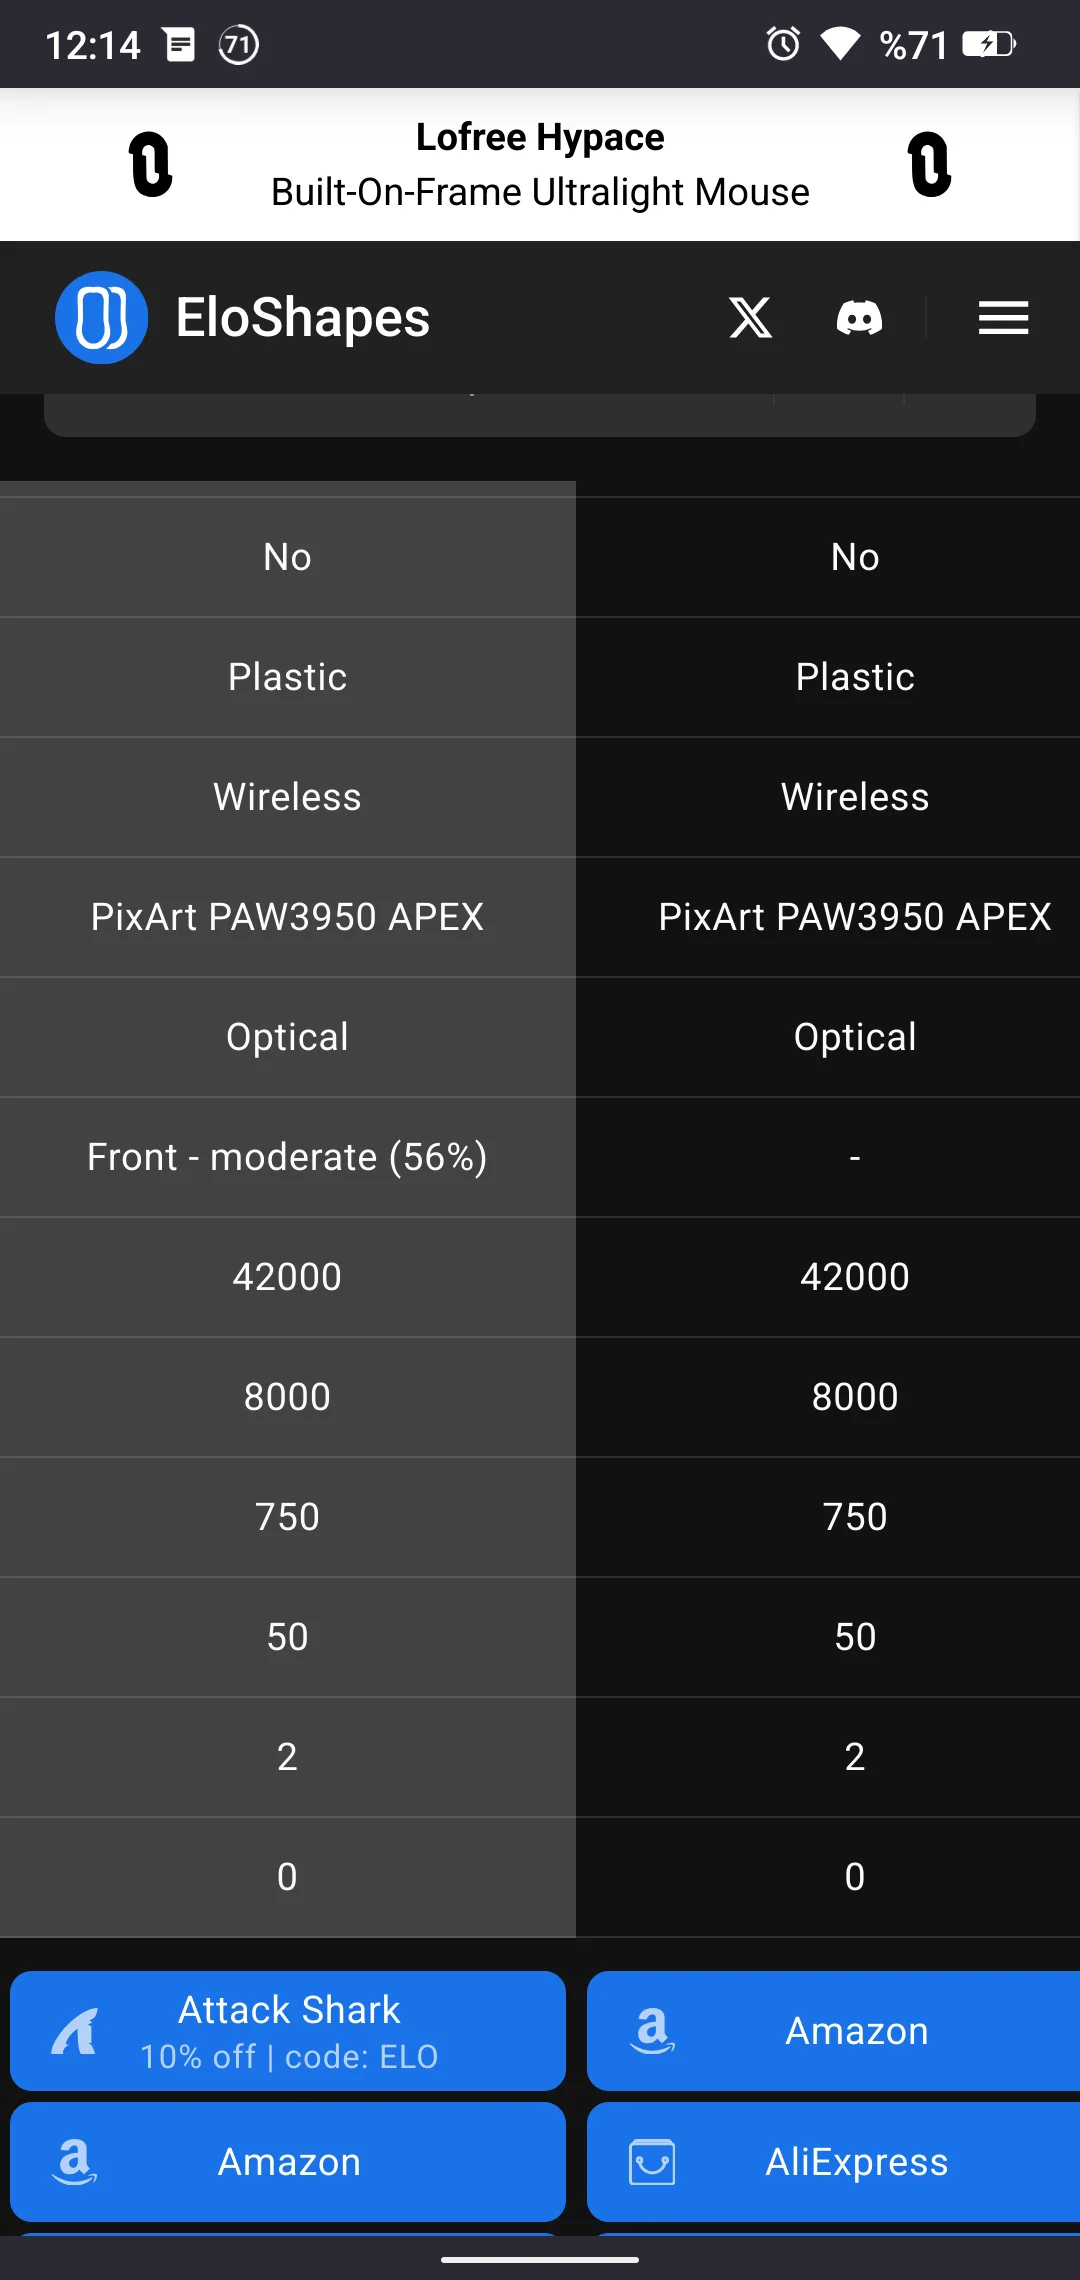1080x2280 pixels.
Task: Open the Lofree Hypace ad title
Action: (540, 138)
